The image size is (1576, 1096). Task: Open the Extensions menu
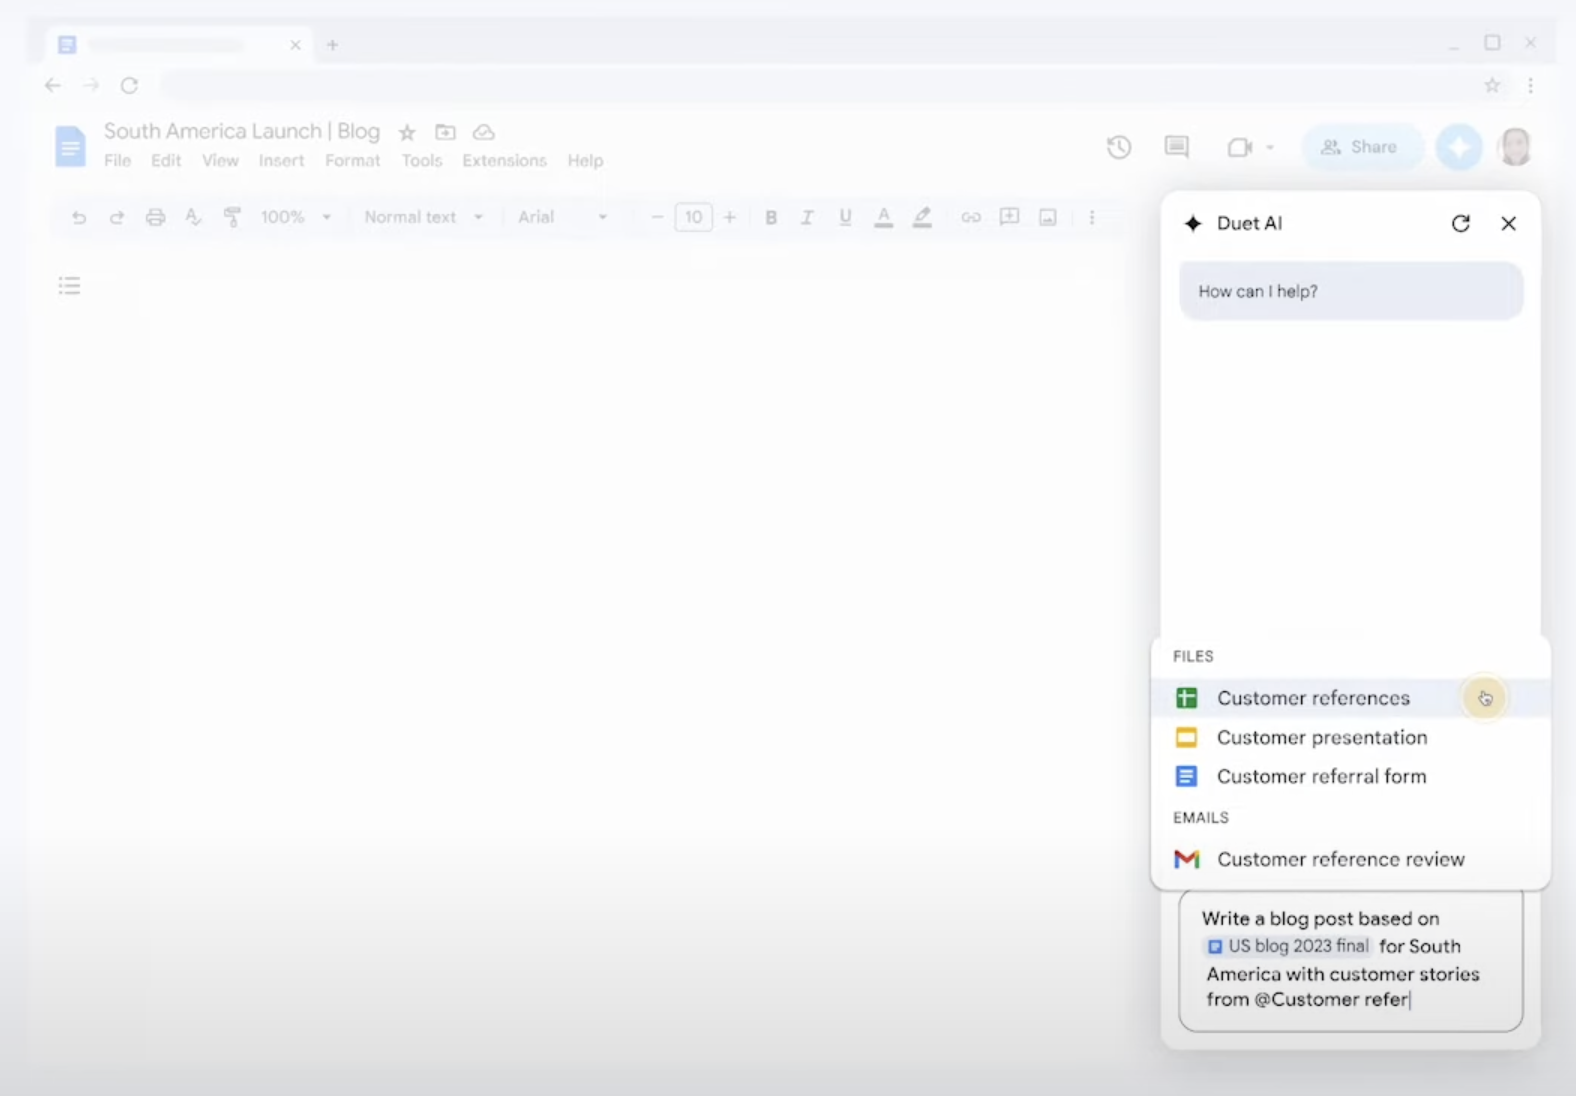pos(504,160)
